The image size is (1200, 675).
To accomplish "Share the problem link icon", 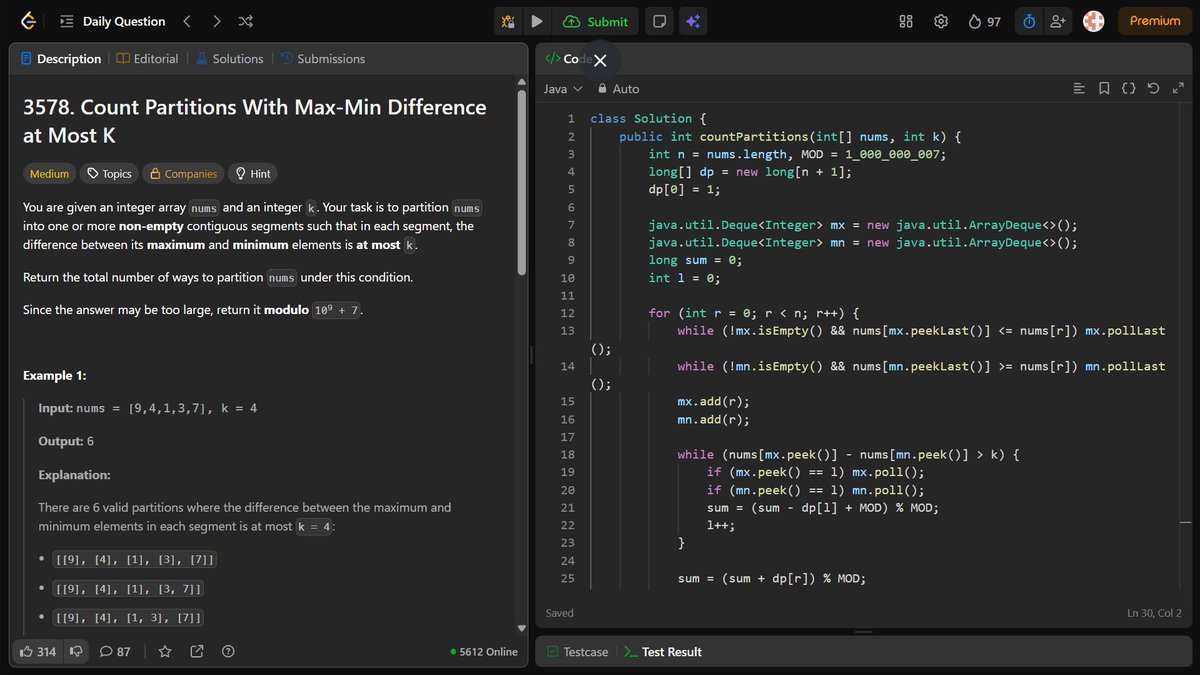I will pos(197,652).
